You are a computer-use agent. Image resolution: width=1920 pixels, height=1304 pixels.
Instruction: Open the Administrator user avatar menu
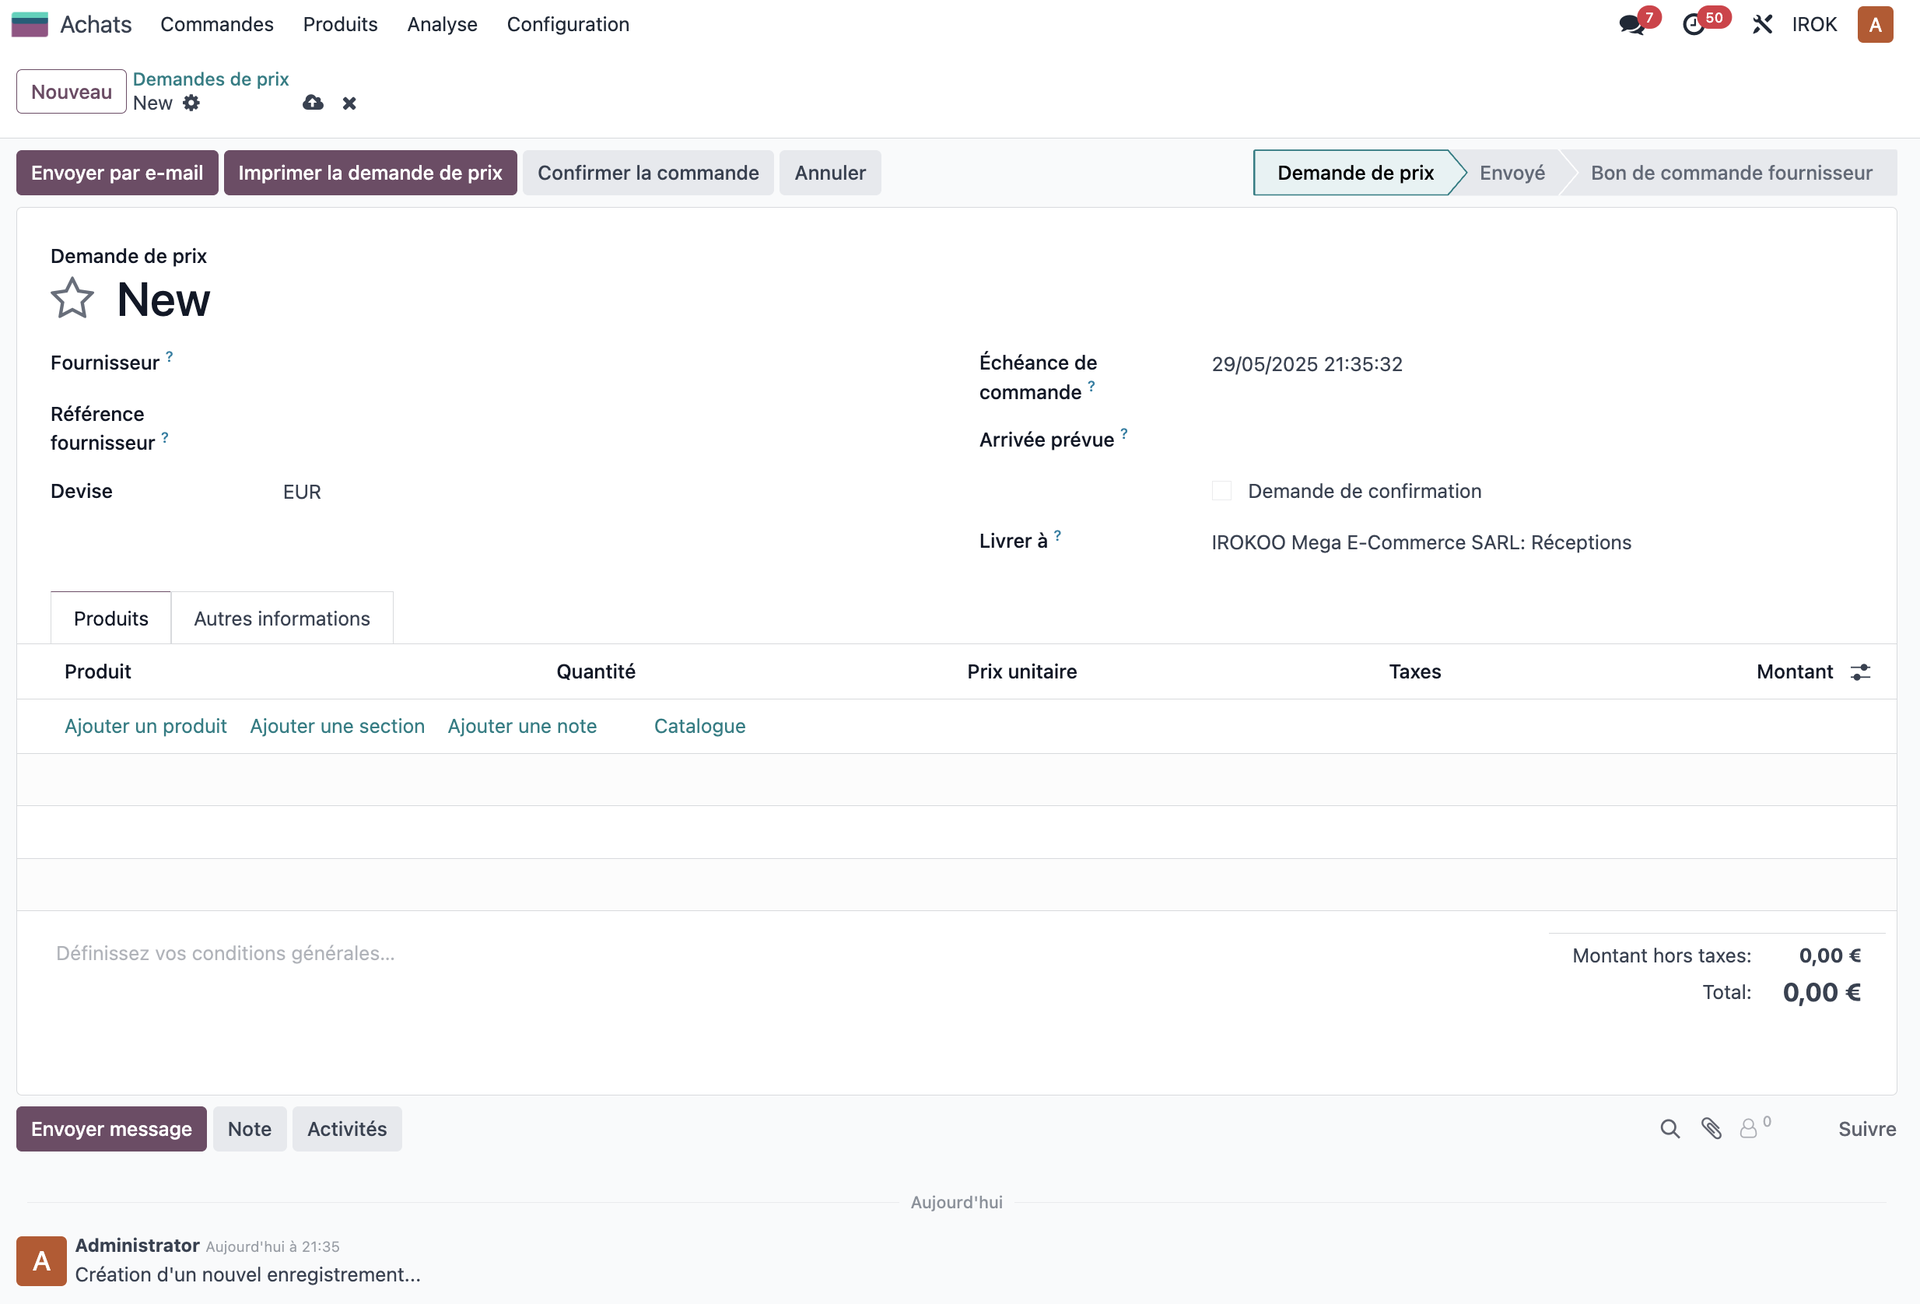[1875, 24]
